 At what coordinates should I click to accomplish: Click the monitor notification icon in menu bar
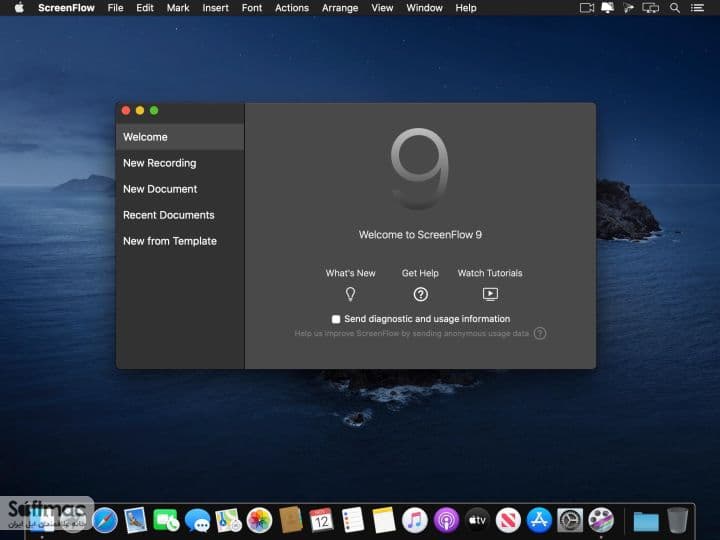click(x=608, y=8)
